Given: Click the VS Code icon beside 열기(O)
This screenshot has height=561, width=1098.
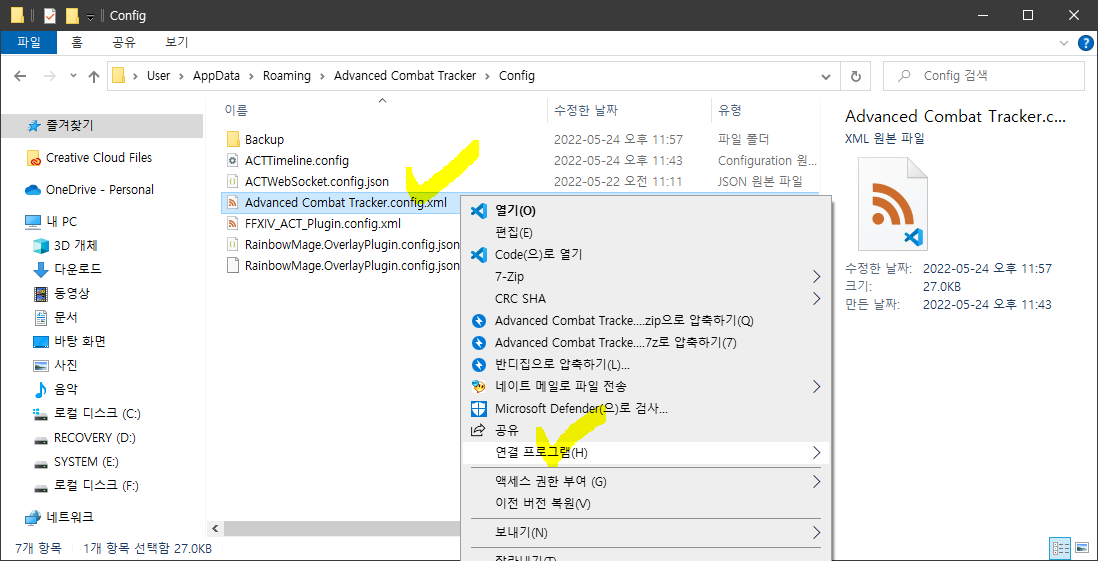Looking at the screenshot, I should pyautogui.click(x=479, y=210).
